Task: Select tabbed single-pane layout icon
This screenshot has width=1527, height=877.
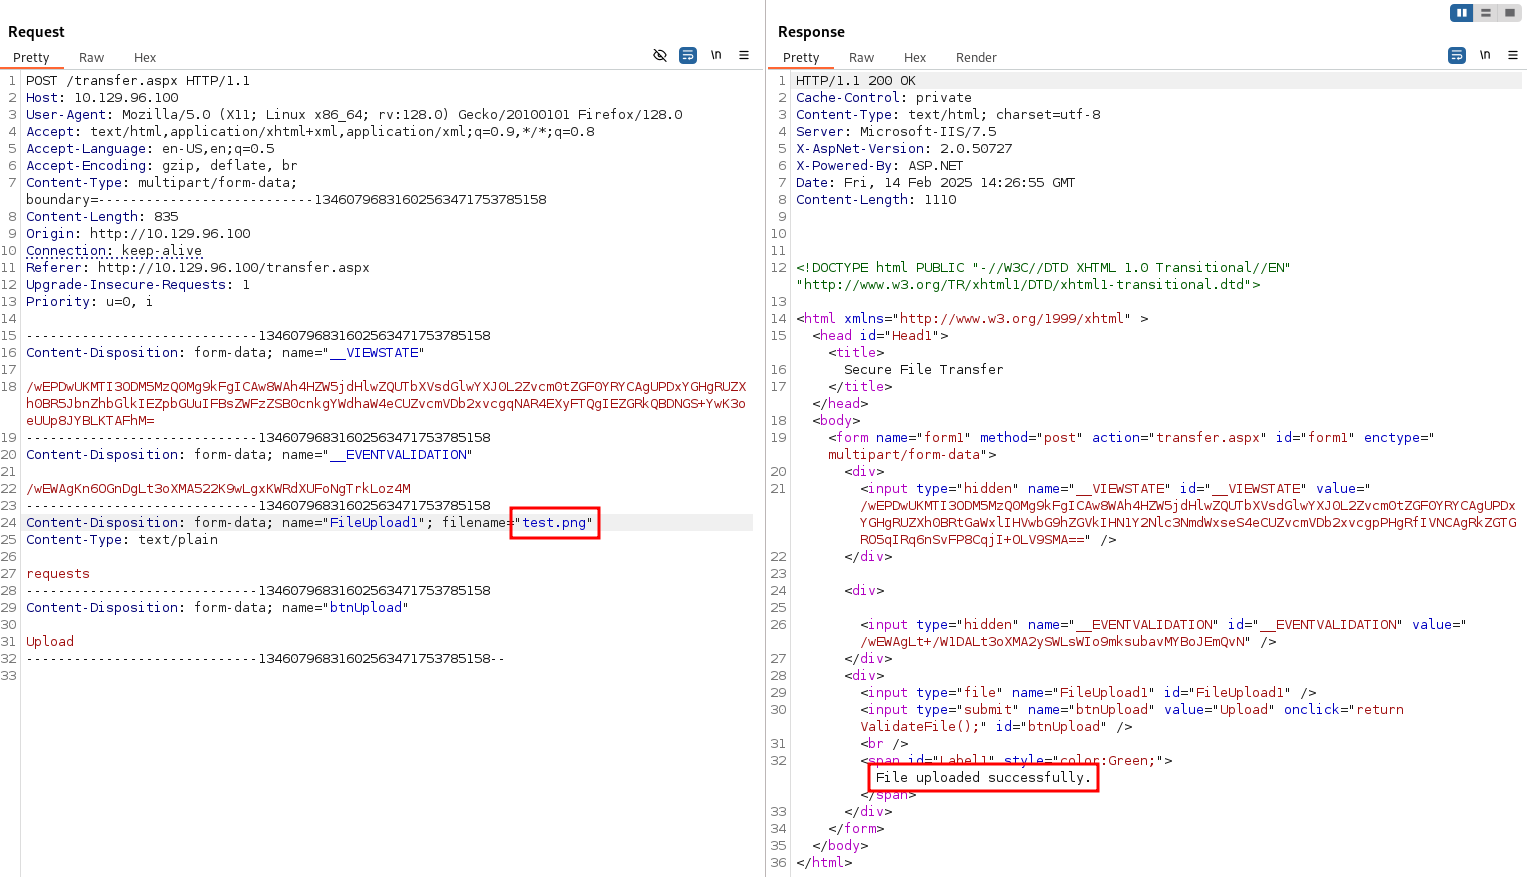Action: point(1510,13)
